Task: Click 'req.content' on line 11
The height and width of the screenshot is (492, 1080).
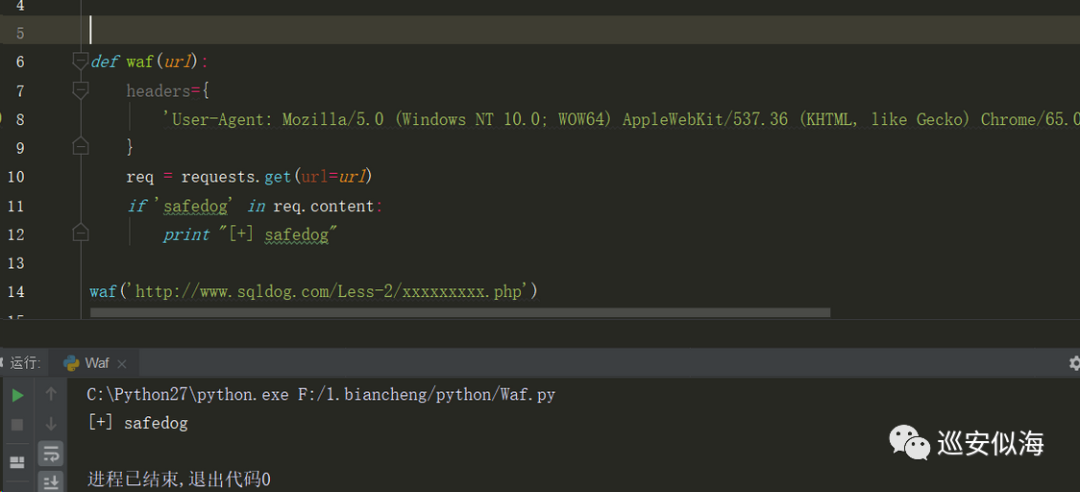Action: [x=323, y=206]
